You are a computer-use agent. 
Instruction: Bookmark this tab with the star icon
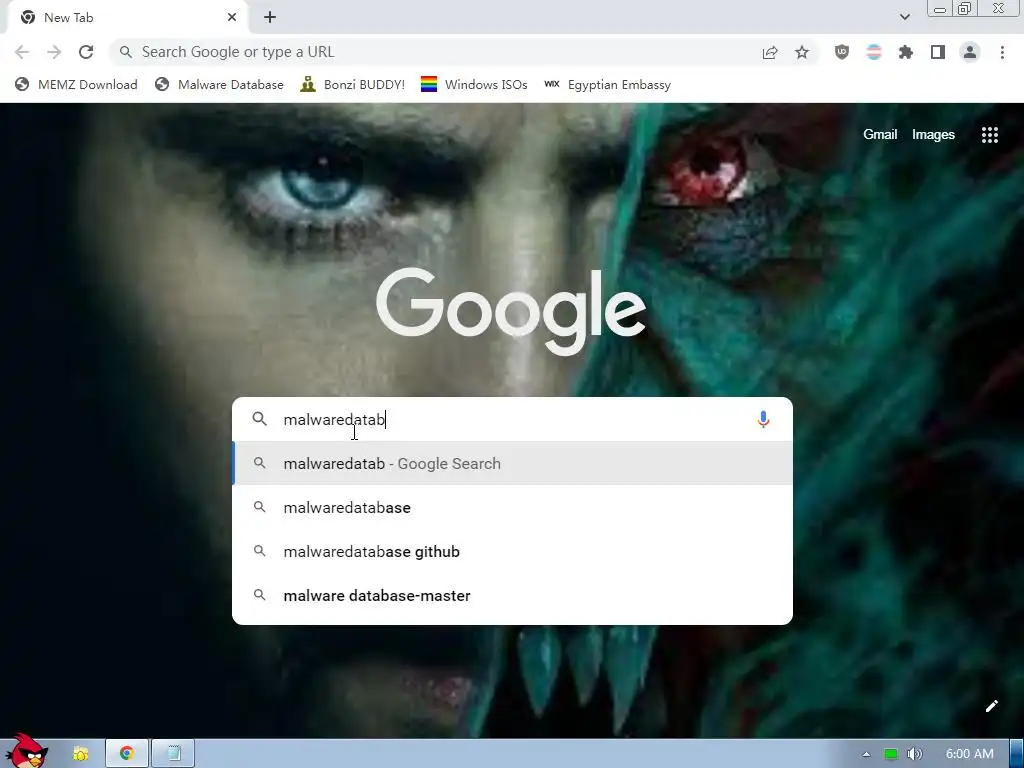pyautogui.click(x=802, y=52)
